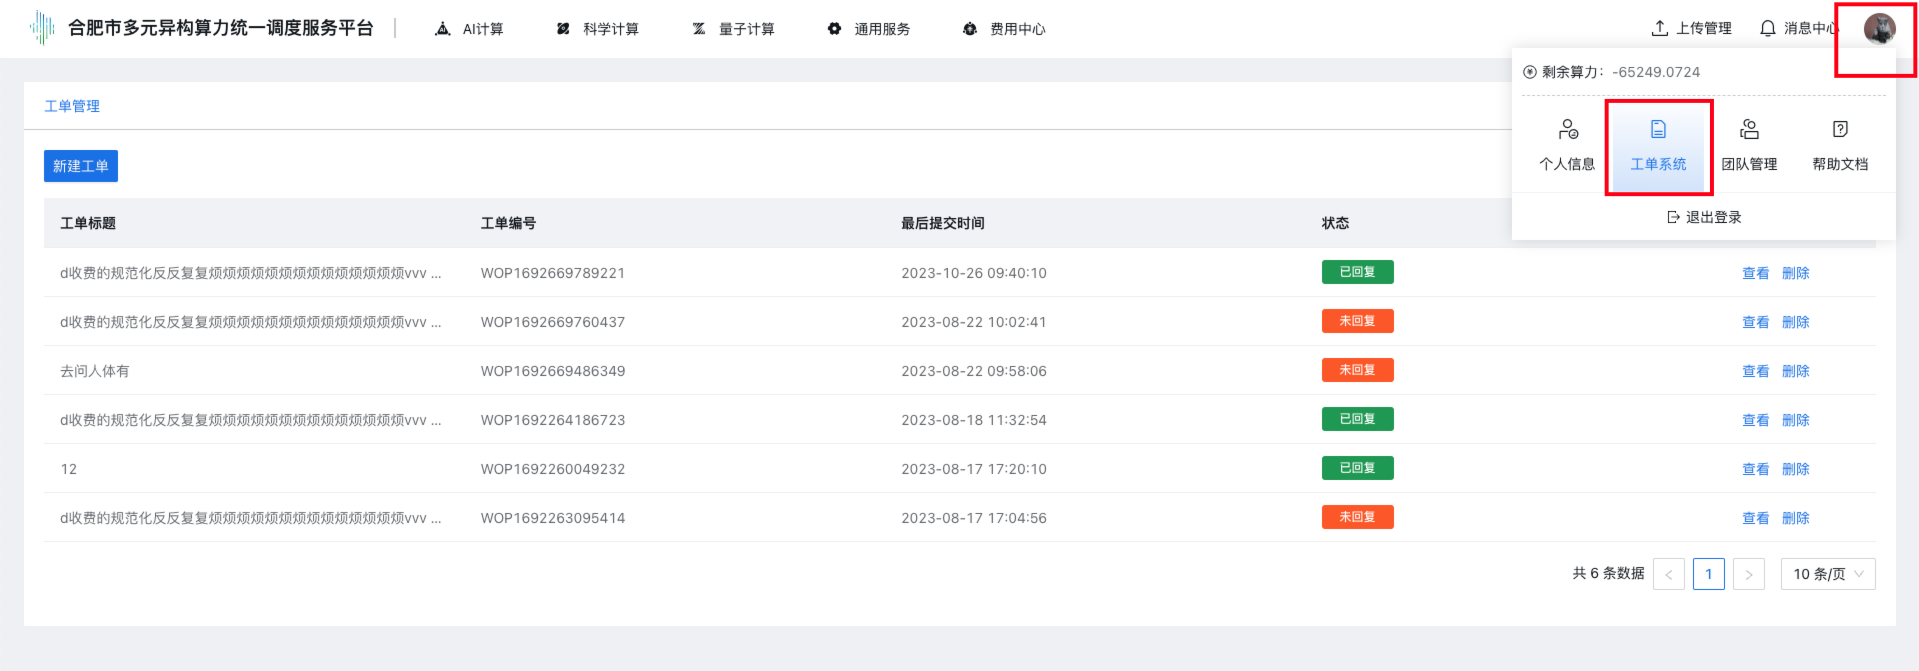The height and width of the screenshot is (671, 1919).
Task: Open 团队管理 icon in user menu
Action: 1749,130
